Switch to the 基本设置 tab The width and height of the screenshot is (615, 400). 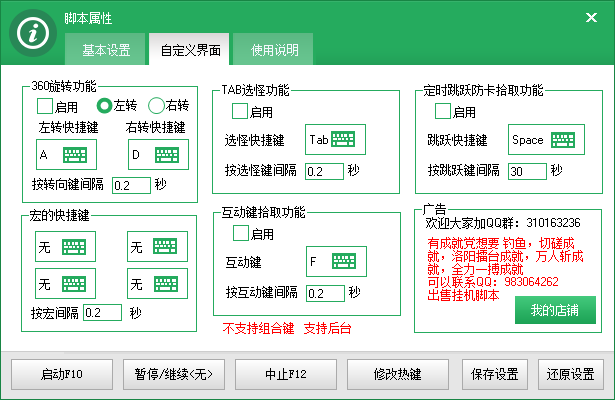point(105,49)
